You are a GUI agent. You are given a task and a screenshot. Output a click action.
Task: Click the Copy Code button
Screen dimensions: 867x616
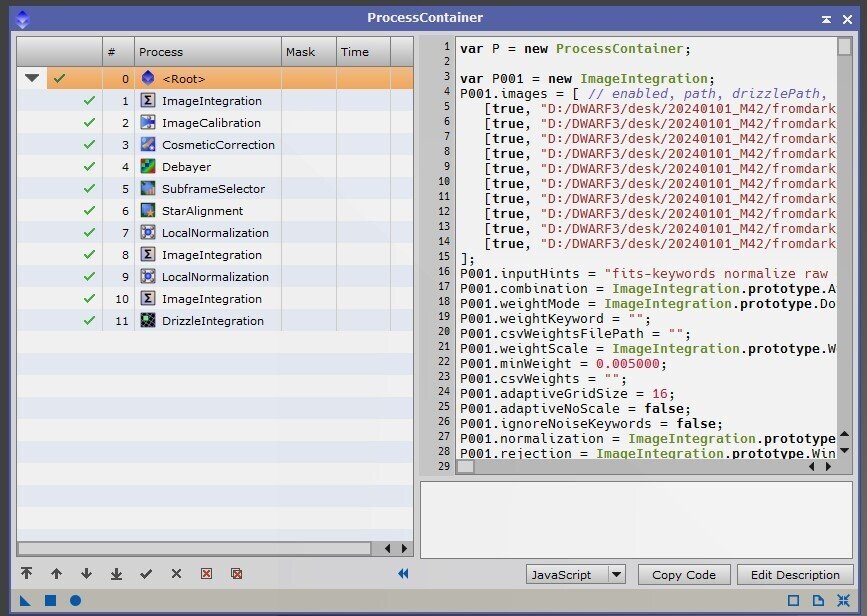684,575
